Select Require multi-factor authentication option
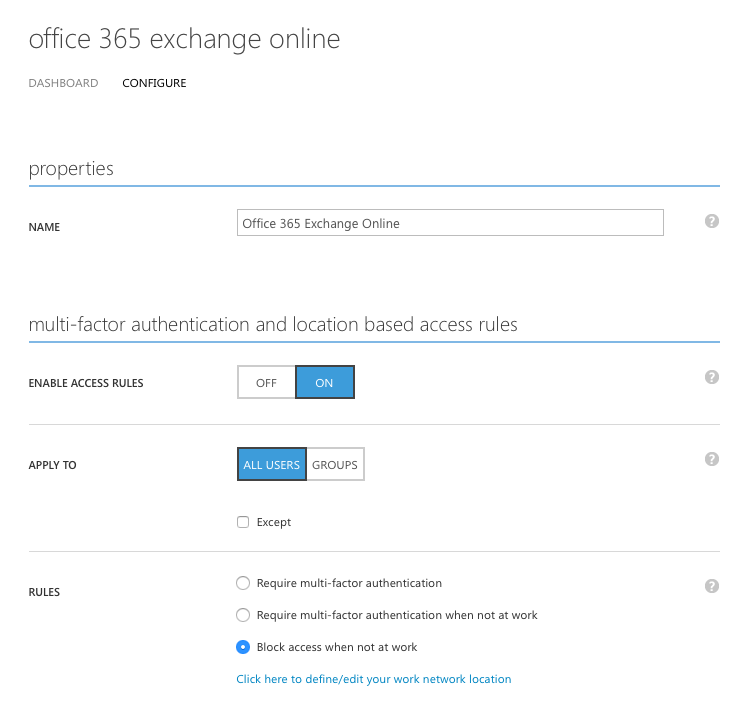This screenshot has height=710, width=749. [x=243, y=583]
